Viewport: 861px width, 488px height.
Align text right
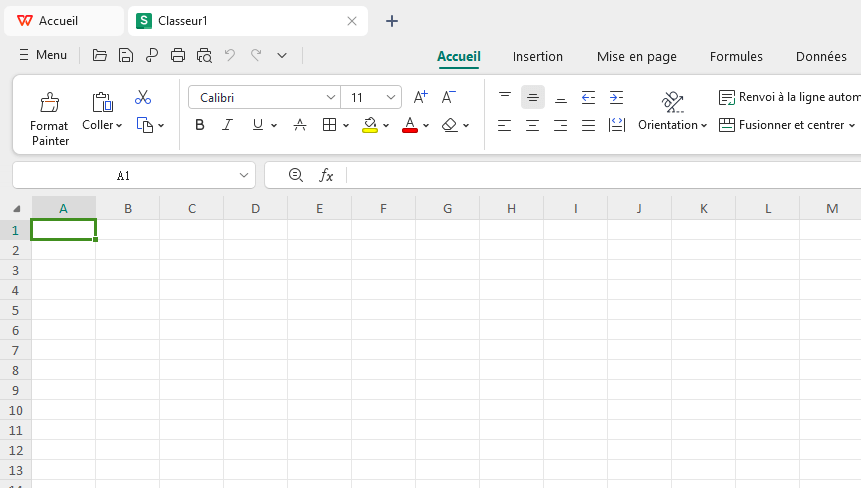tap(561, 125)
